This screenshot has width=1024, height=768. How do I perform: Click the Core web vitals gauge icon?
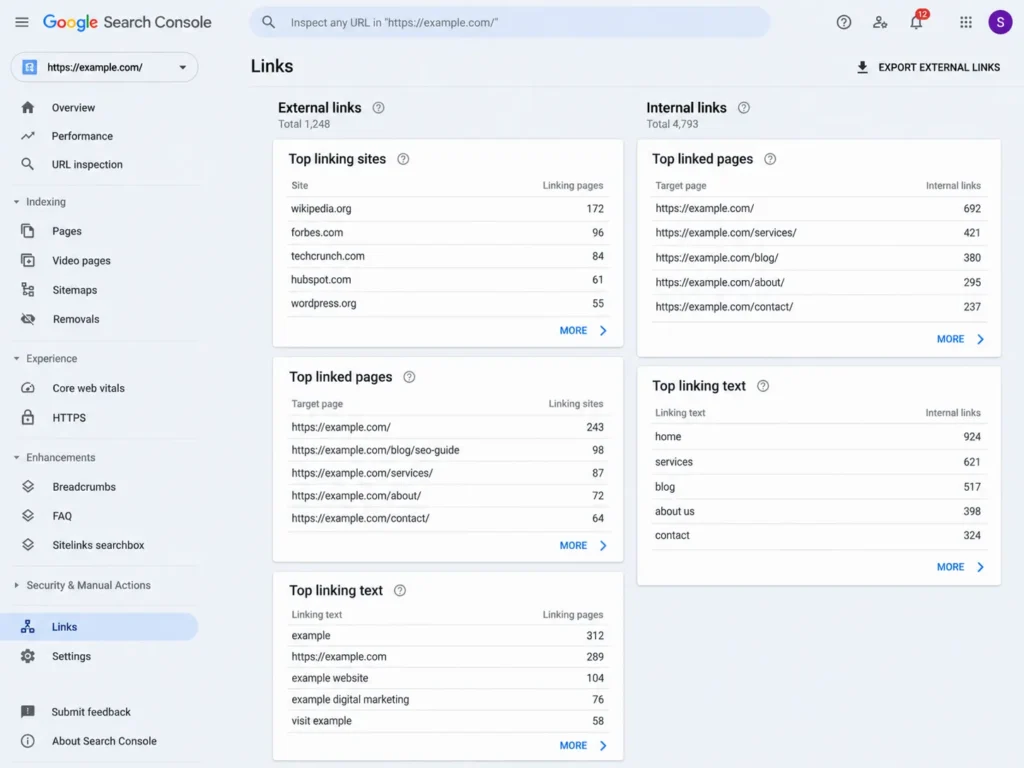click(27, 388)
